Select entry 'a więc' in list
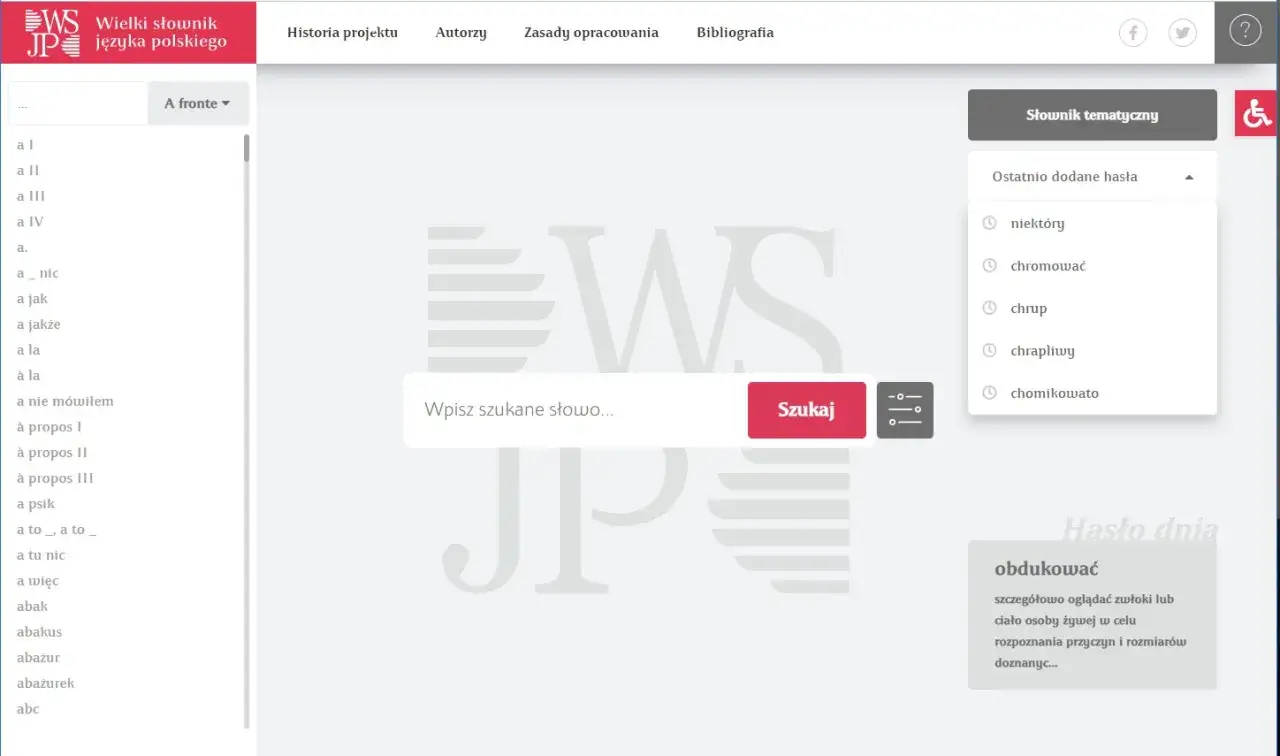The width and height of the screenshot is (1280, 756). tap(38, 581)
